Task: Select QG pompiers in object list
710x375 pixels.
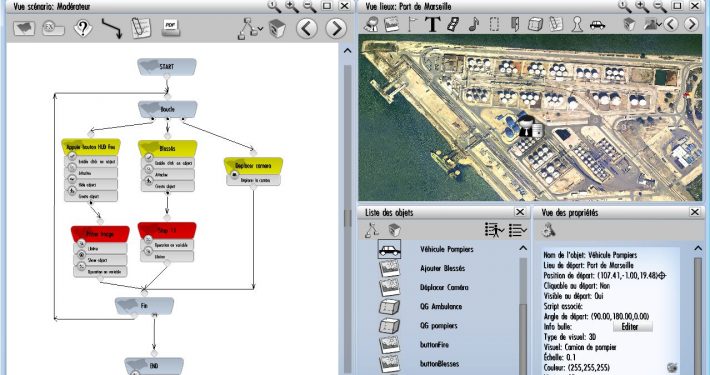Action: (x=439, y=326)
